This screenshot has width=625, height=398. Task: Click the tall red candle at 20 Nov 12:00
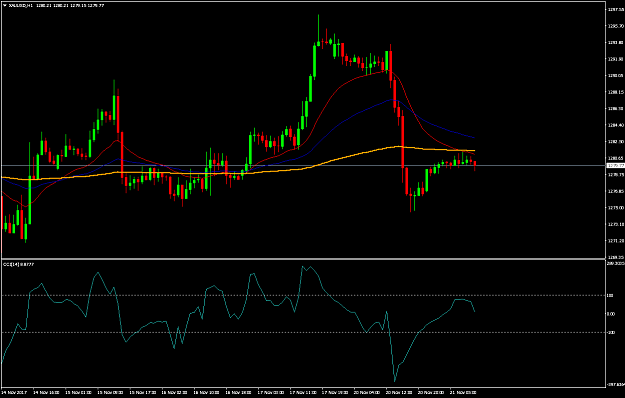click(403, 141)
